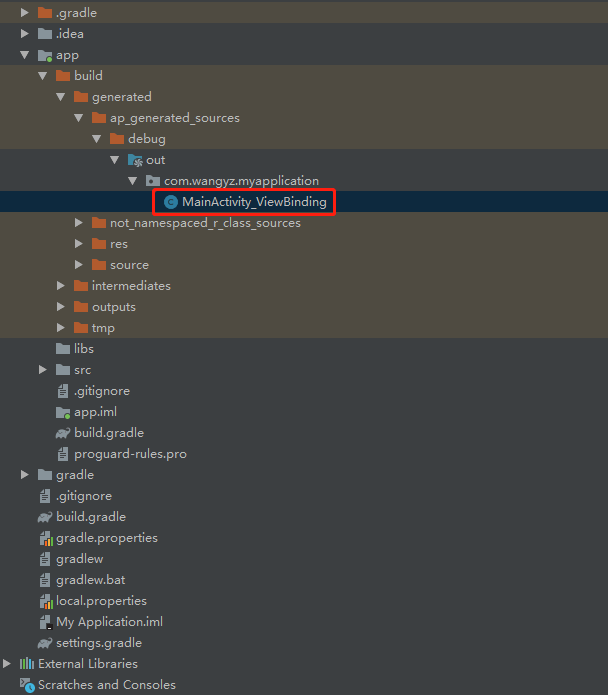Click the local.properties file icon
This screenshot has height=695, width=608.
pos(46,601)
